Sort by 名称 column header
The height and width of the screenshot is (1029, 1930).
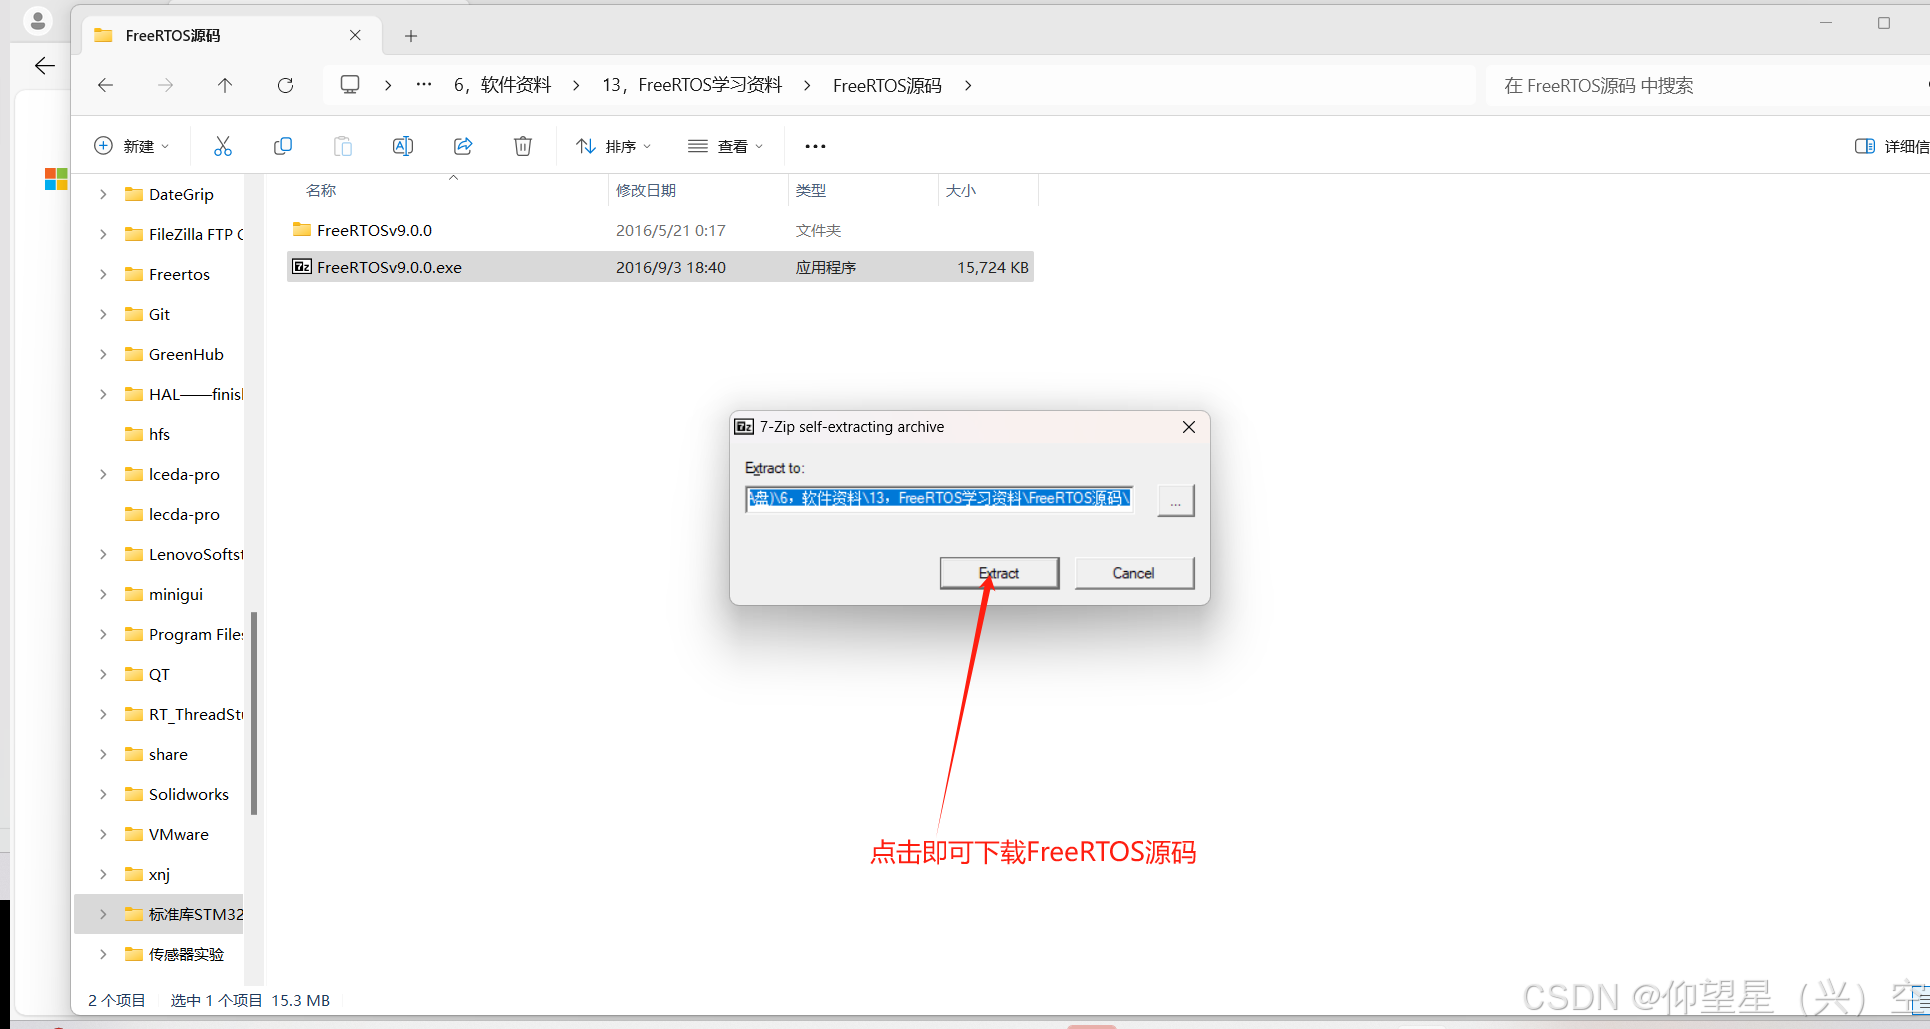click(321, 190)
